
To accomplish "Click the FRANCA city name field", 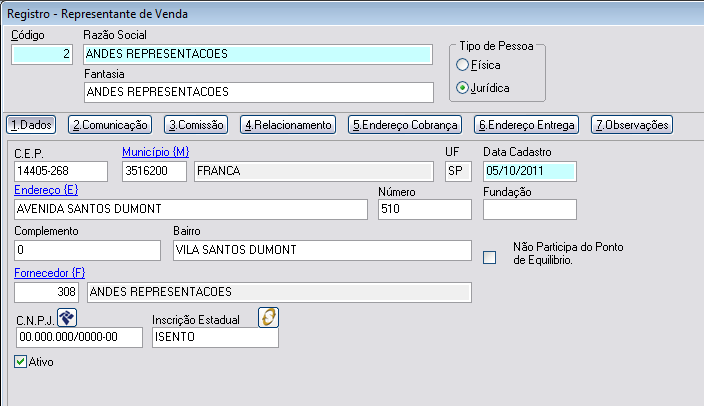I will [x=314, y=171].
